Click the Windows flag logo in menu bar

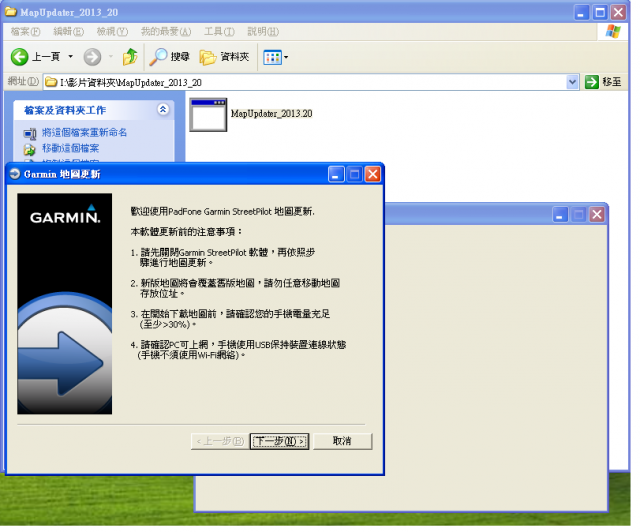click(x=613, y=31)
